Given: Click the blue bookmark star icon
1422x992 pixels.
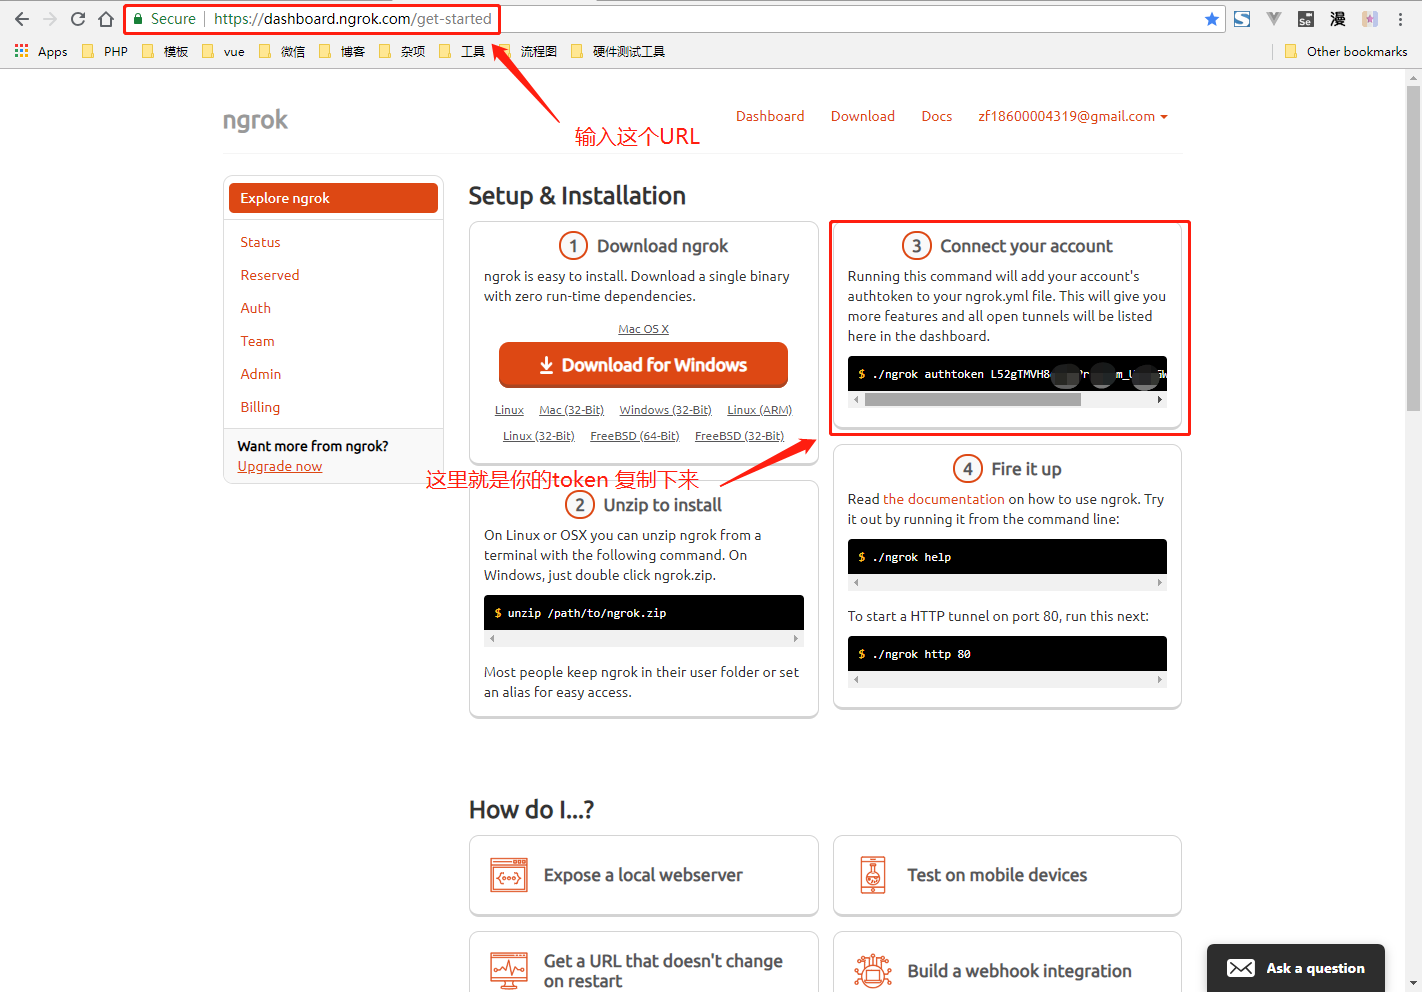Looking at the screenshot, I should [1212, 19].
